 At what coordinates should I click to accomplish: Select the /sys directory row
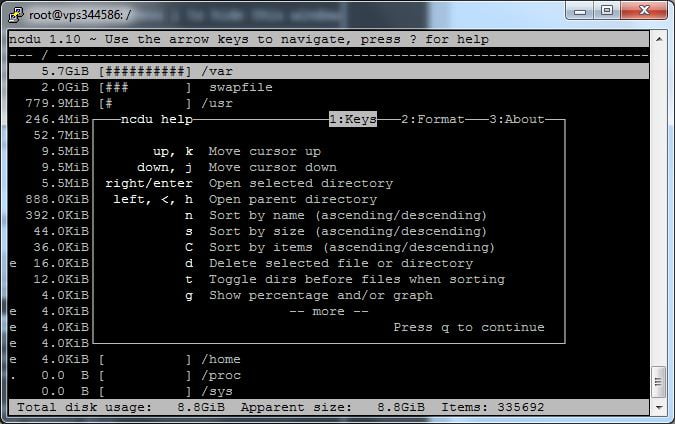(329, 391)
